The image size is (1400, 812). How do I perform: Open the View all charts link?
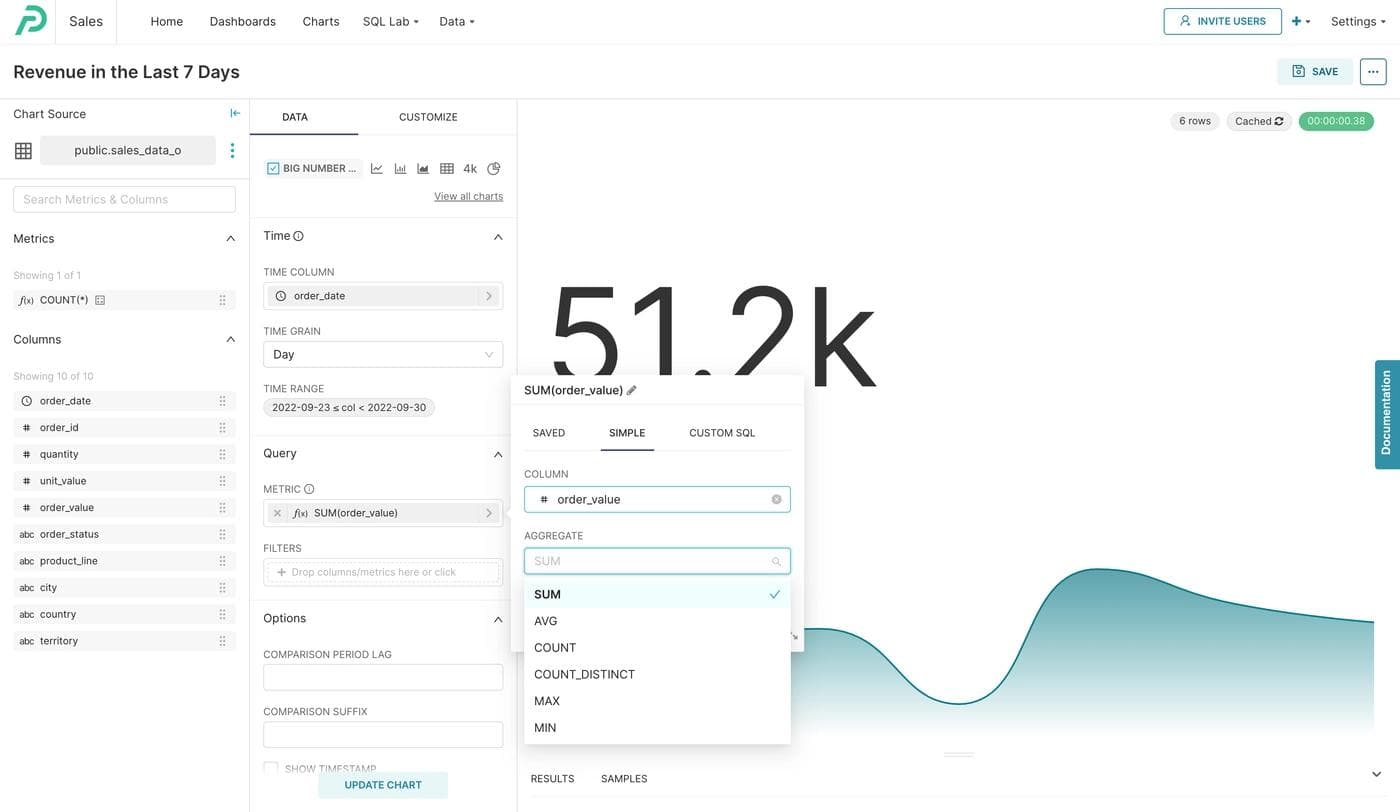tap(468, 196)
